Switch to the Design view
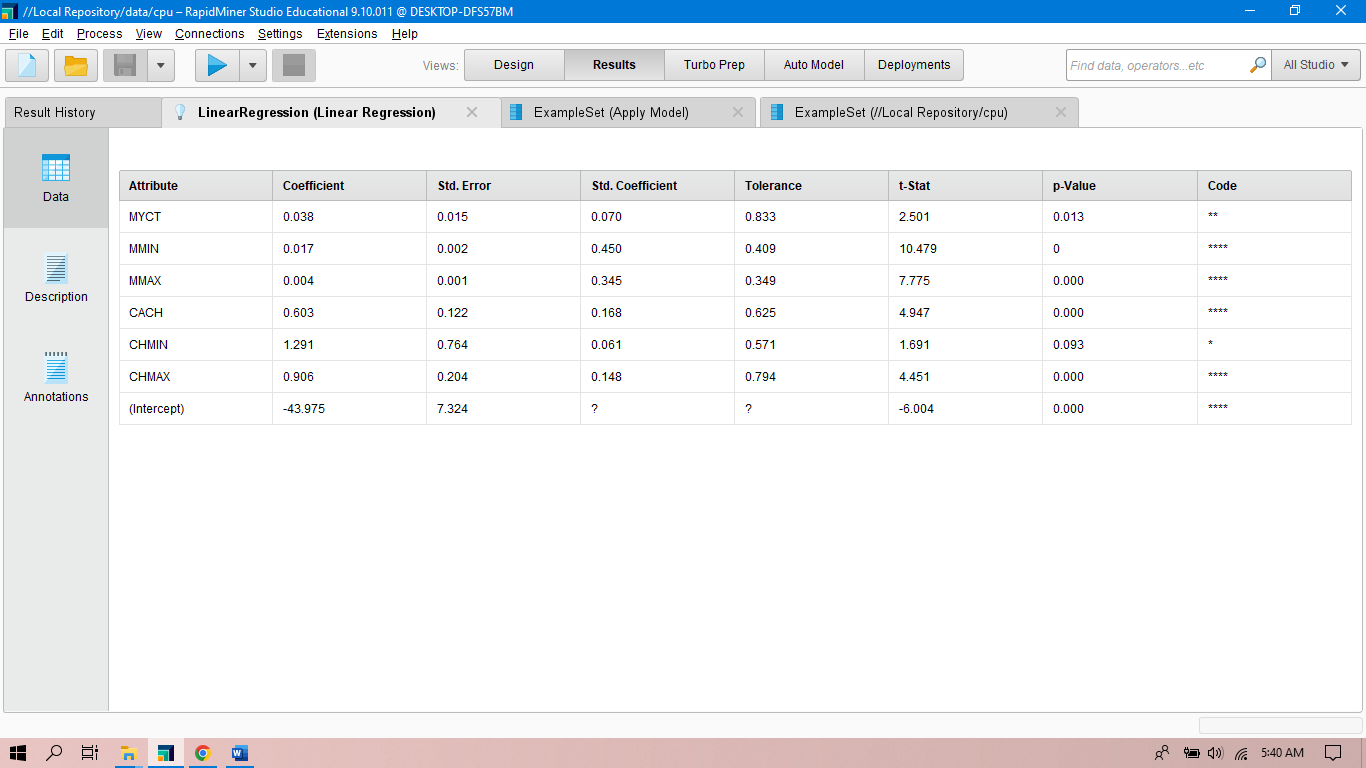This screenshot has width=1366, height=768. (514, 64)
